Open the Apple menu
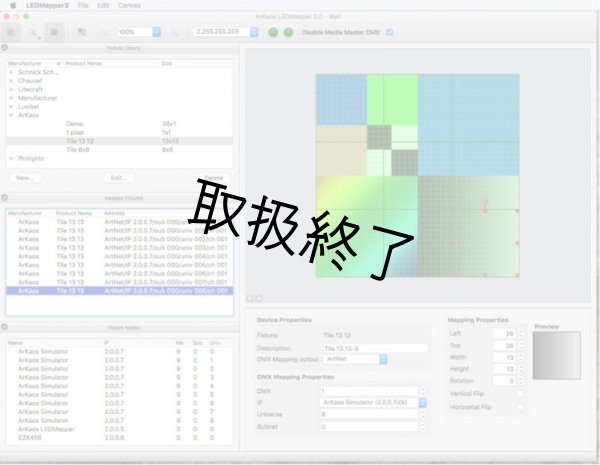The height and width of the screenshot is (465, 600). pos(13,5)
